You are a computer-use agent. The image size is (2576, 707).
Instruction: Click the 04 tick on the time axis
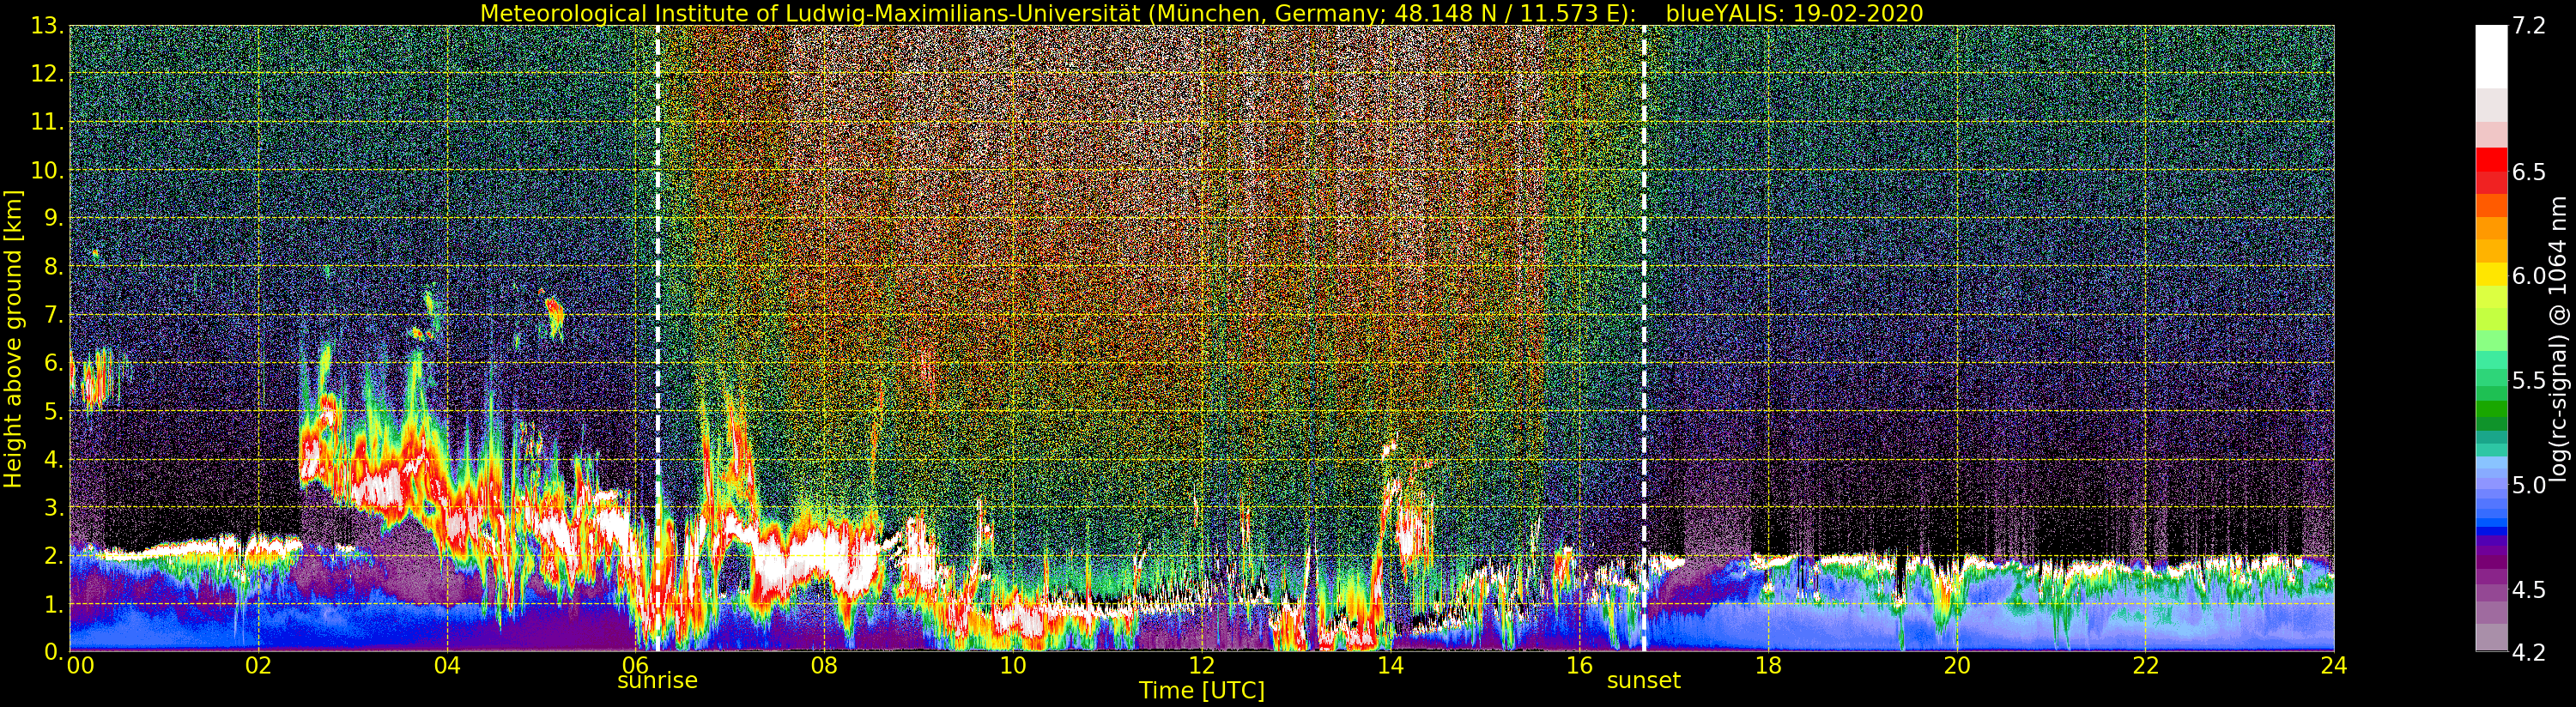click(x=447, y=666)
